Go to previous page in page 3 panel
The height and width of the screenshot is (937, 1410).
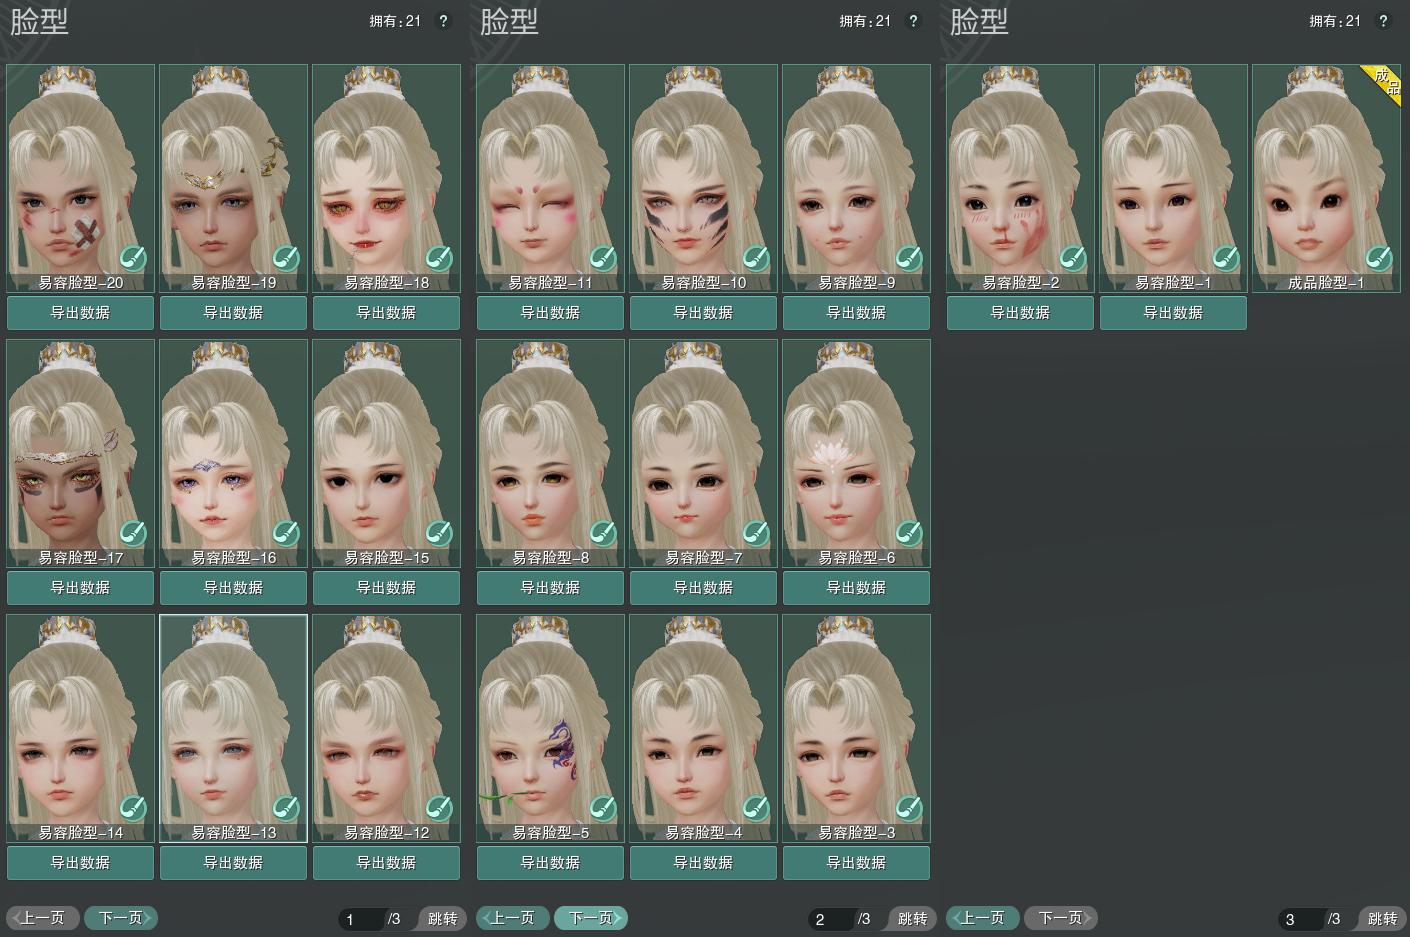983,918
